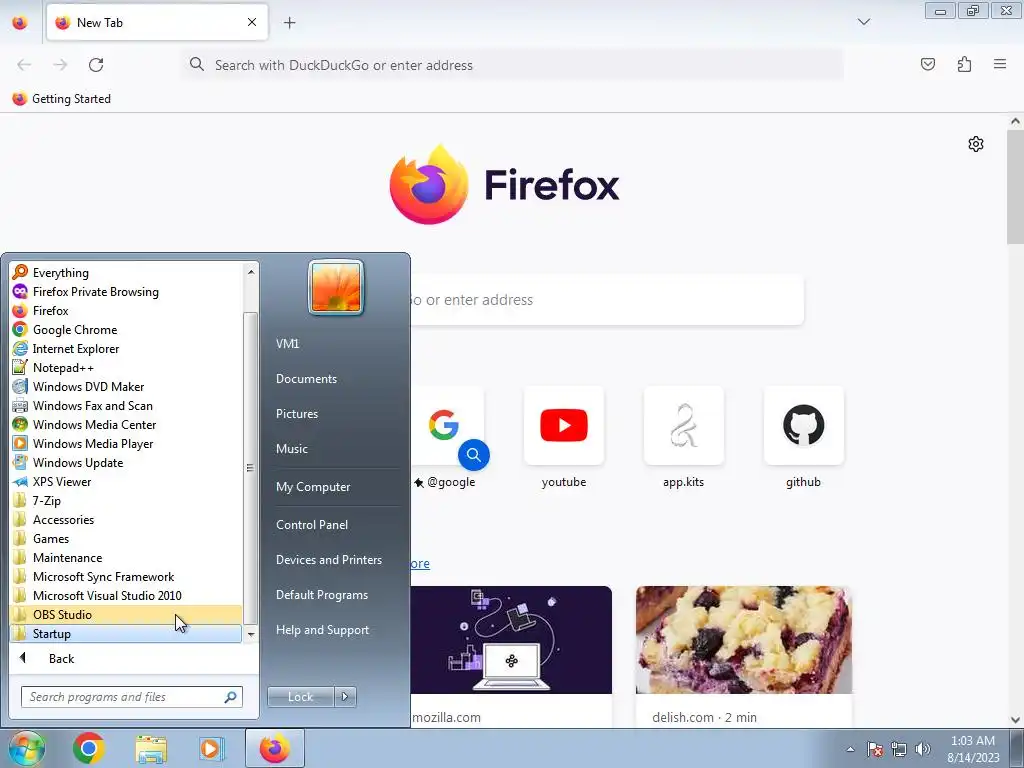This screenshot has height=768, width=1024.
Task: Open a new tab with the plus button
Action: 289,23
